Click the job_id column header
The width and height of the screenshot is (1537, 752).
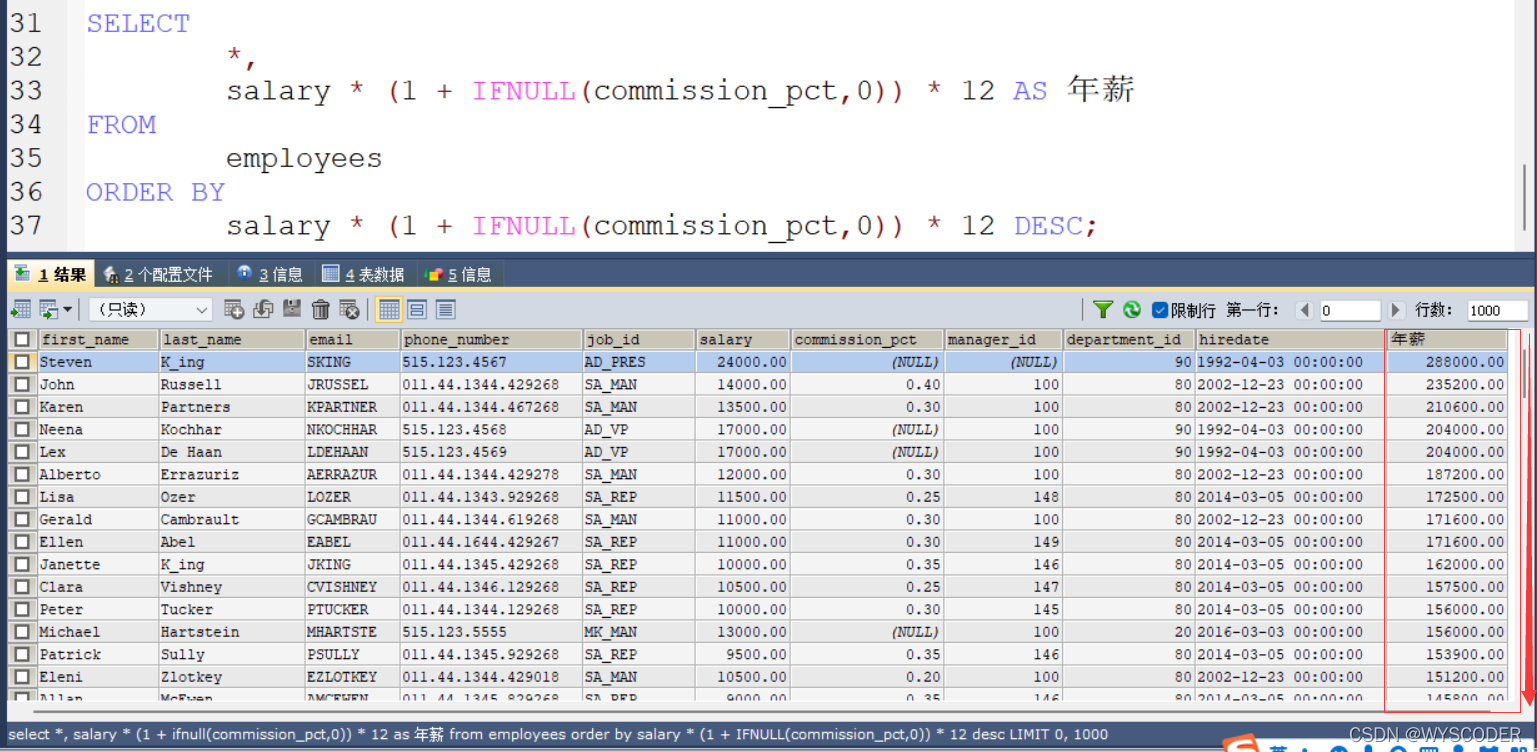(x=638, y=340)
